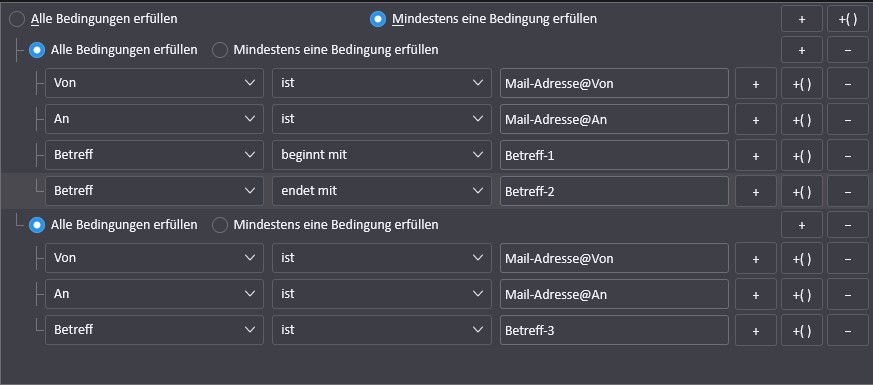This screenshot has height=385, width=873.
Task: Add a condition after the Betreff-1 row
Action: [756, 155]
